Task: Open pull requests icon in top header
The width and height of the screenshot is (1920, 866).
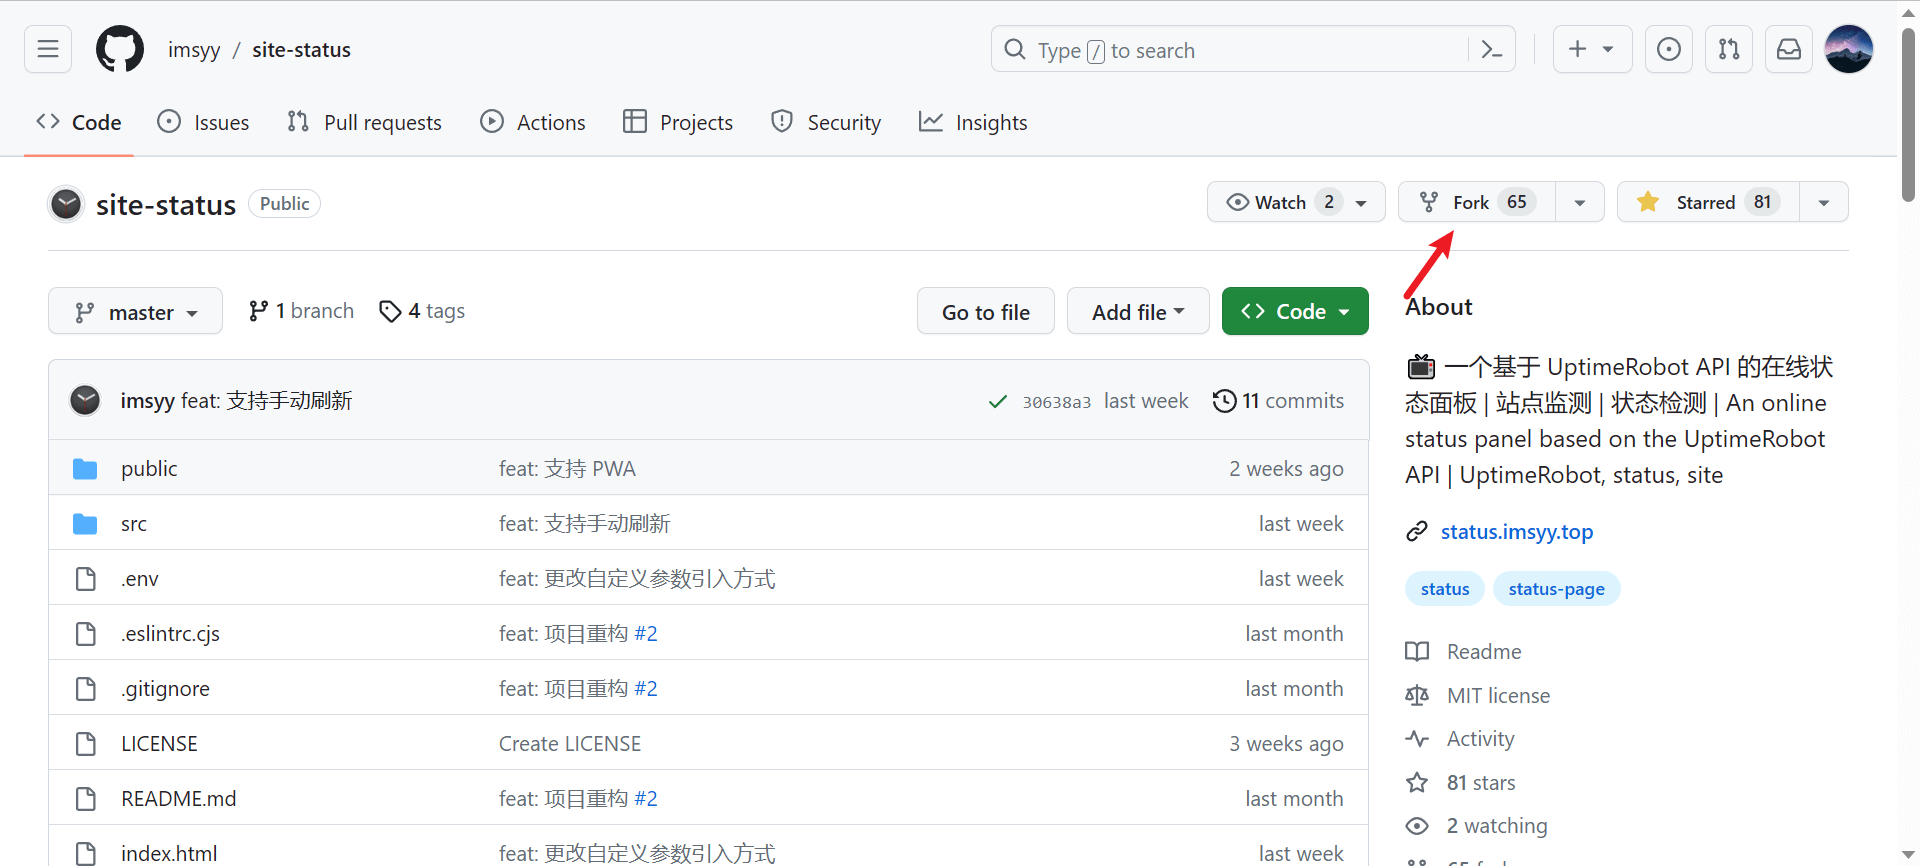Action: click(x=1728, y=49)
